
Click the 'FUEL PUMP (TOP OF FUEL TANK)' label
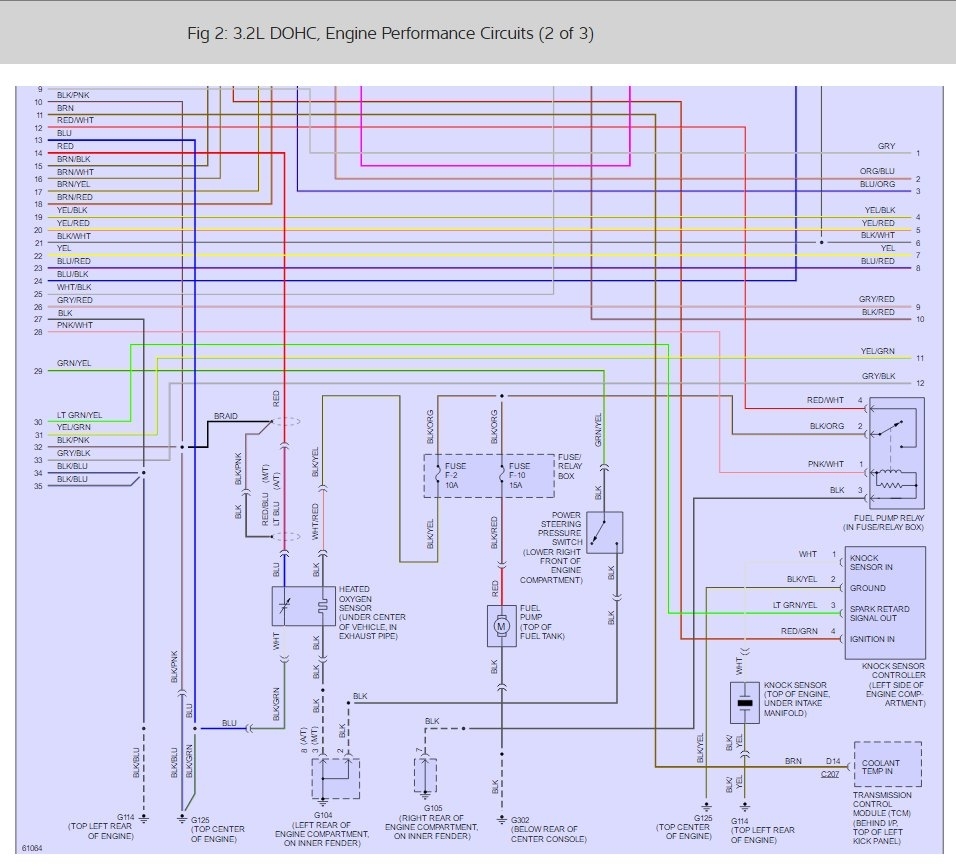(x=542, y=622)
